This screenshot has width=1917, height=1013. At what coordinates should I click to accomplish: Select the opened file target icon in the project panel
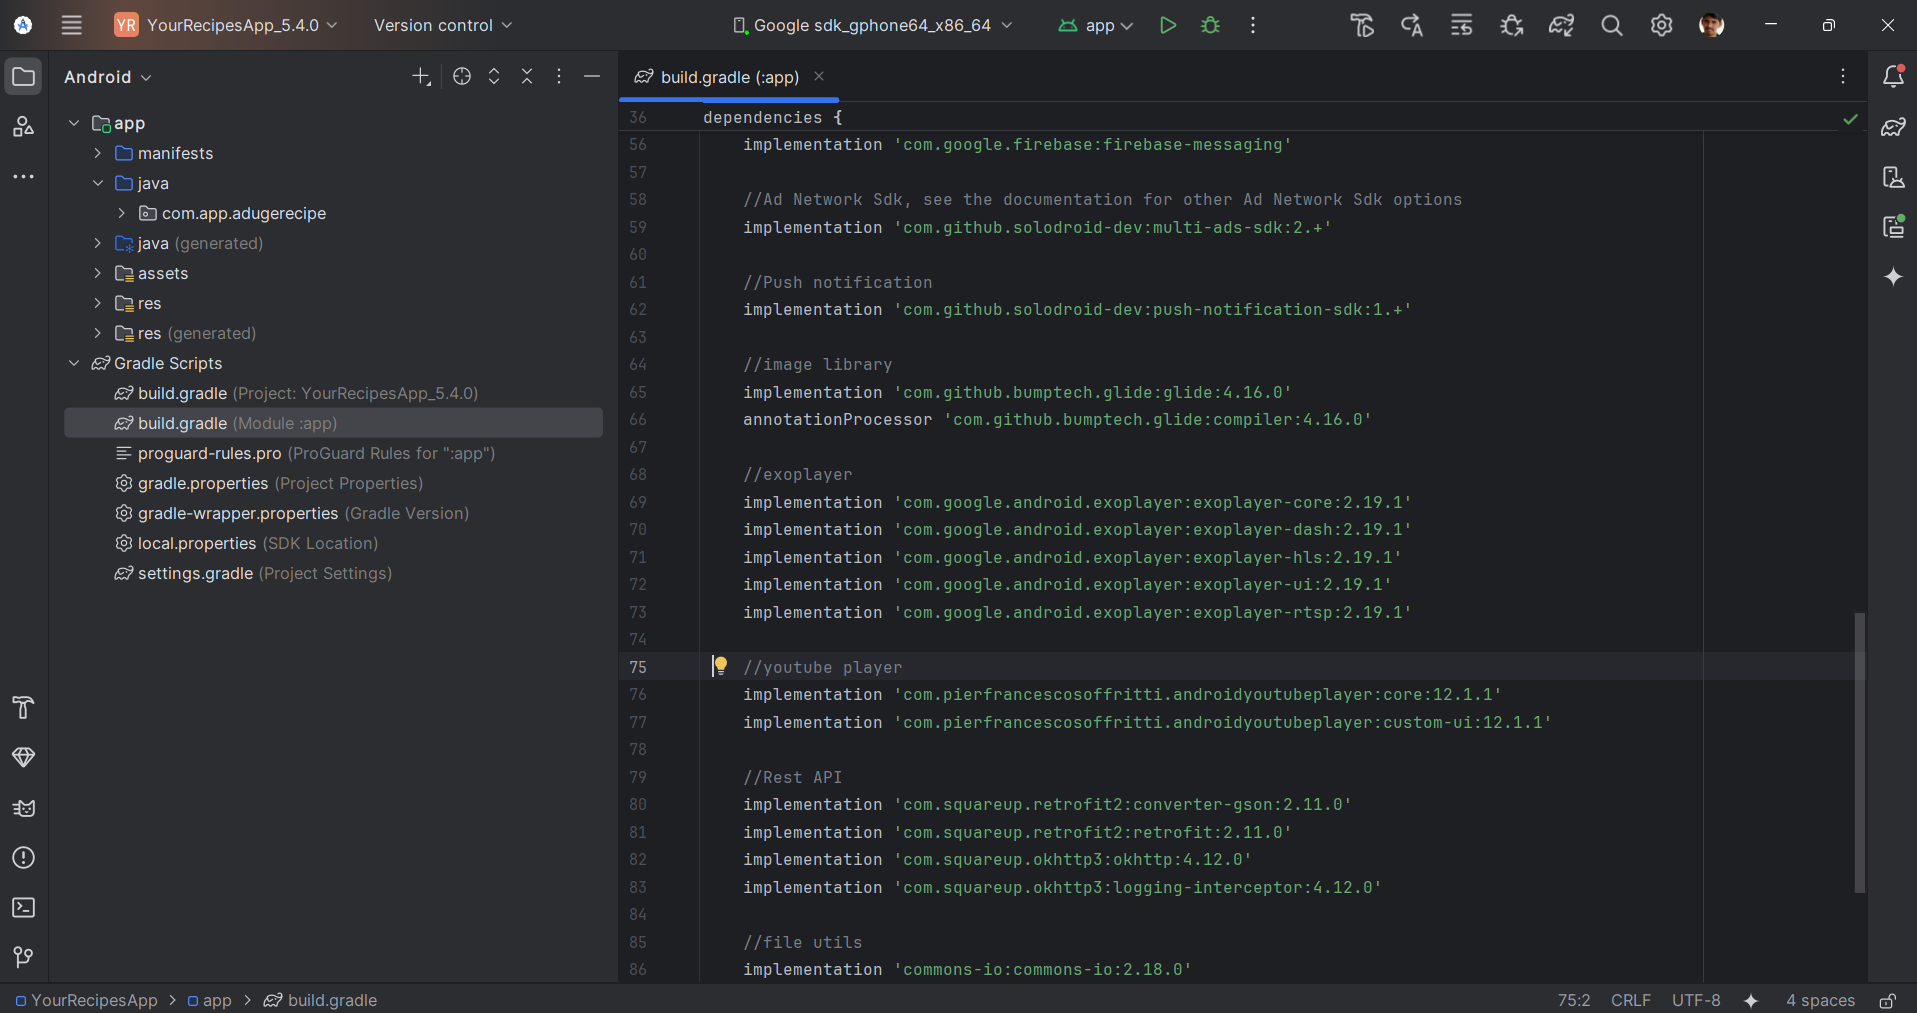point(461,76)
